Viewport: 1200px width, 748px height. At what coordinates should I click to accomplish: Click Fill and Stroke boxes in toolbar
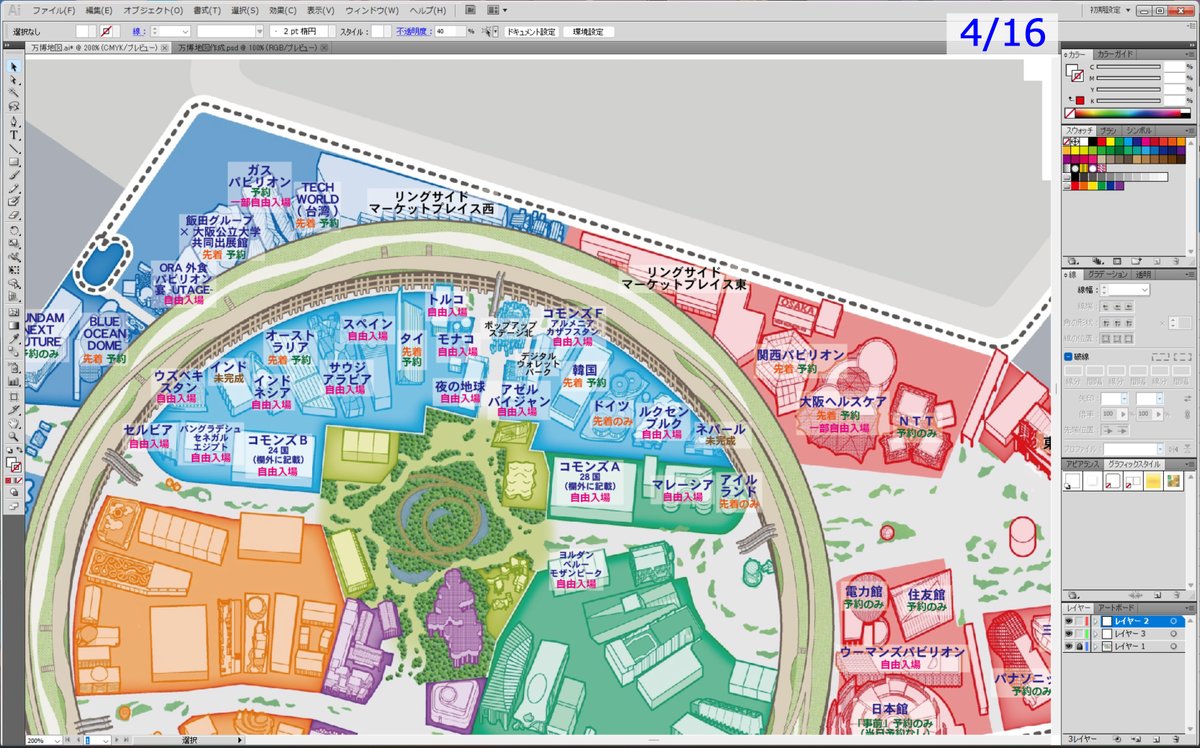point(14,466)
